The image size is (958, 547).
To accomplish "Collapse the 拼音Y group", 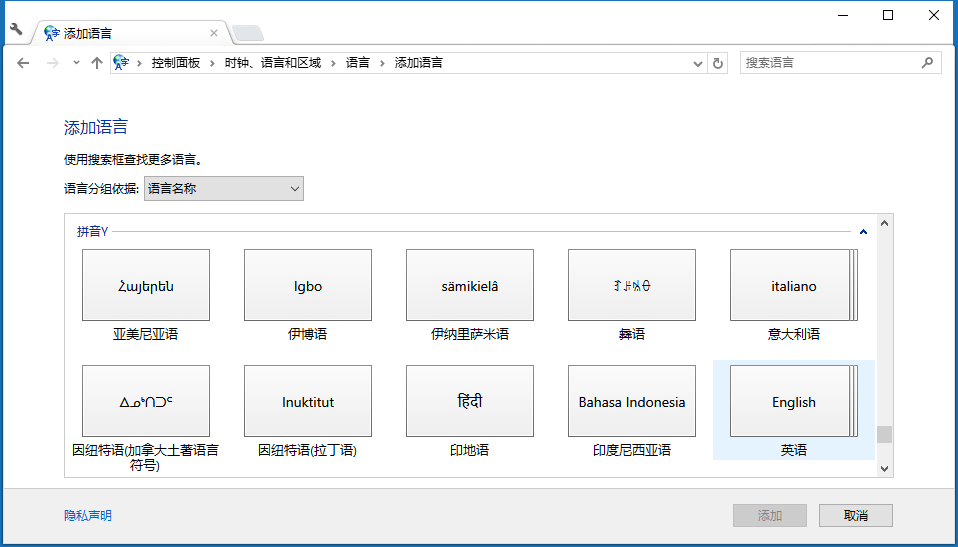I will 863,232.
